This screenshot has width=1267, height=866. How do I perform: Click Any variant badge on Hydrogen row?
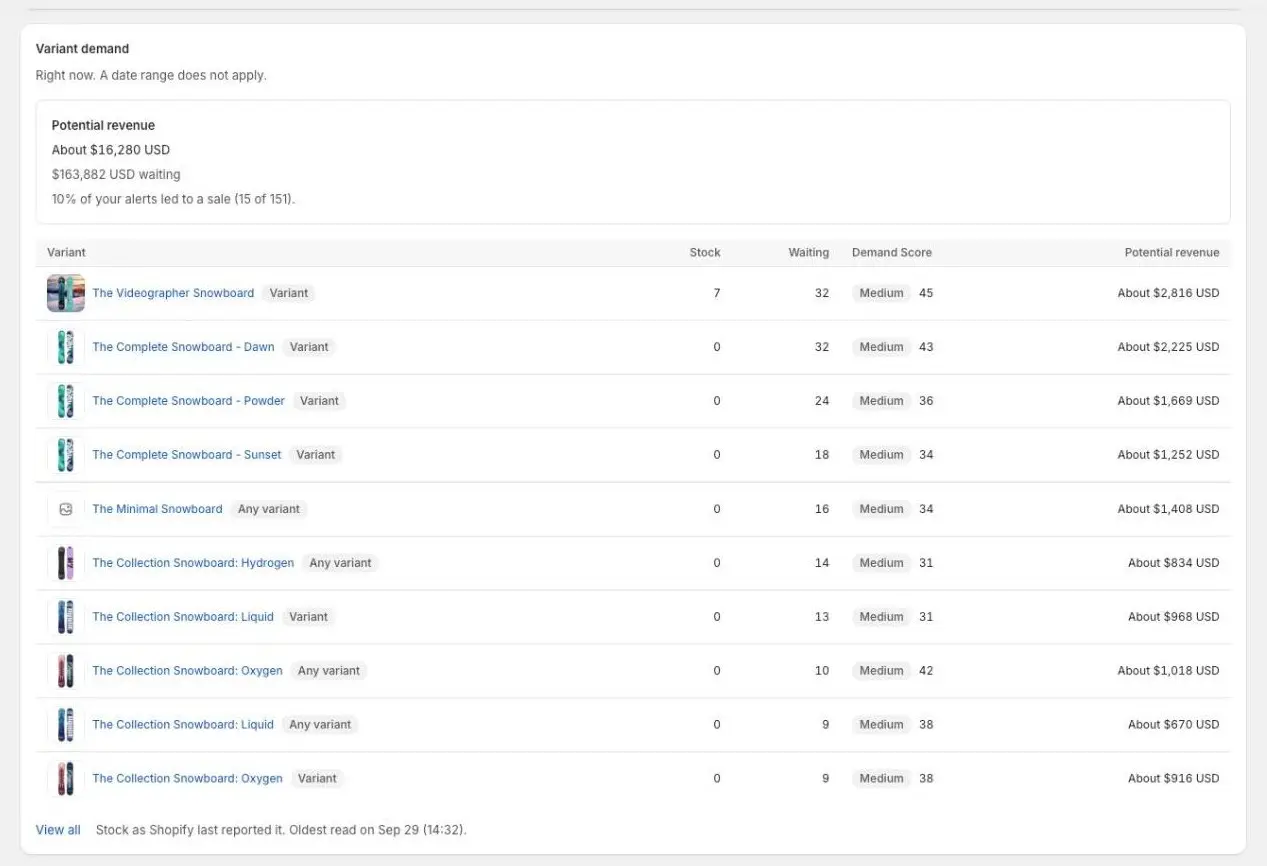point(340,563)
